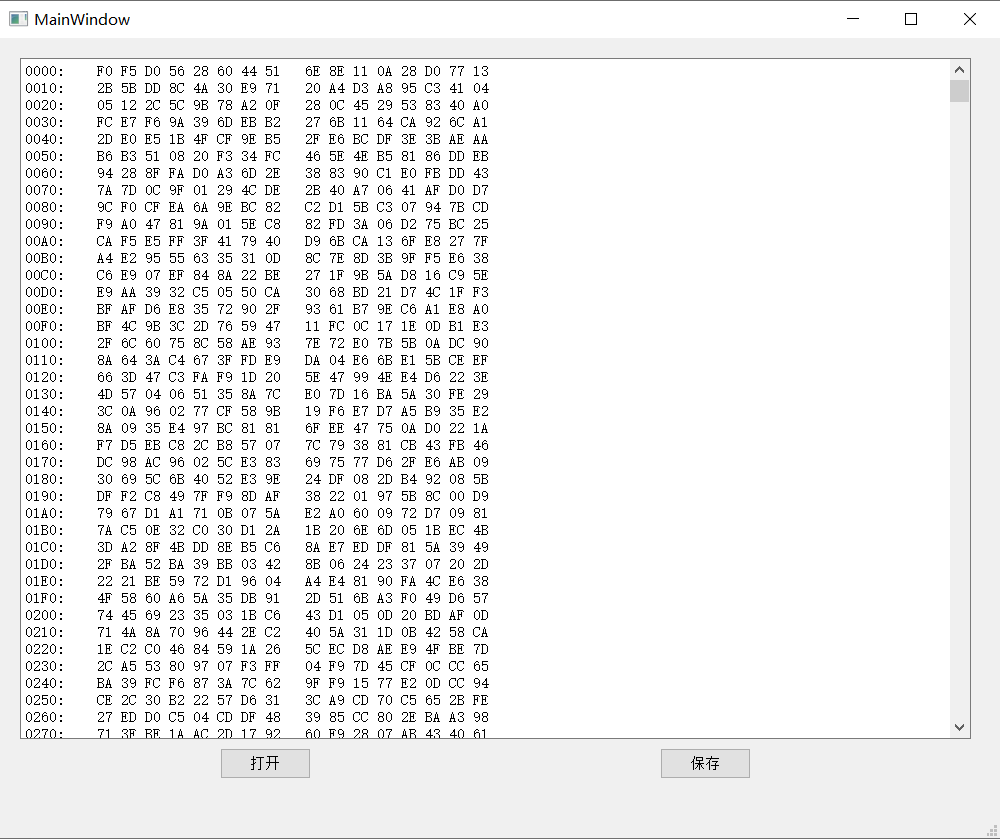
Task: Click the address label 0080:
Action: (45, 207)
